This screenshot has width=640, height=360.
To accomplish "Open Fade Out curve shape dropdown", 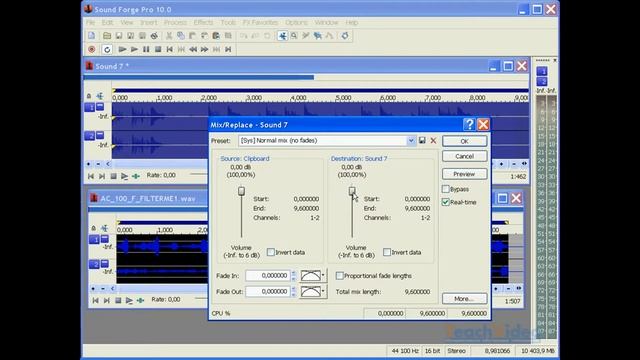I will coord(313,291).
